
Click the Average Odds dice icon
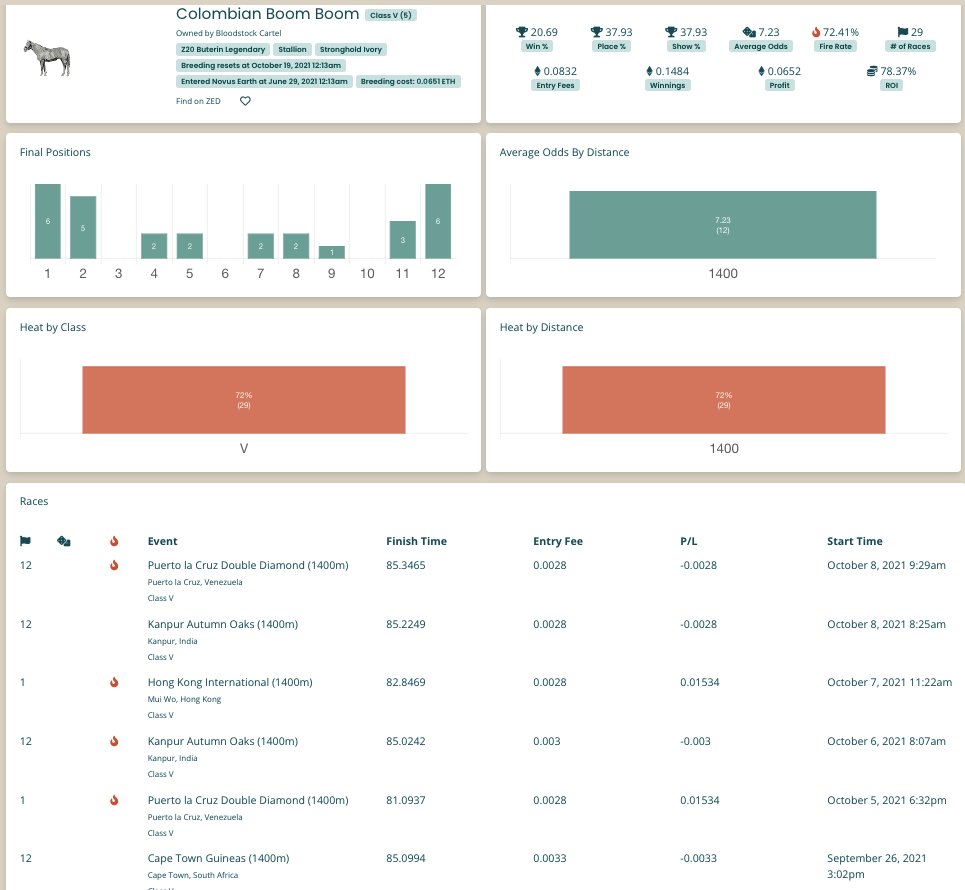coord(749,32)
